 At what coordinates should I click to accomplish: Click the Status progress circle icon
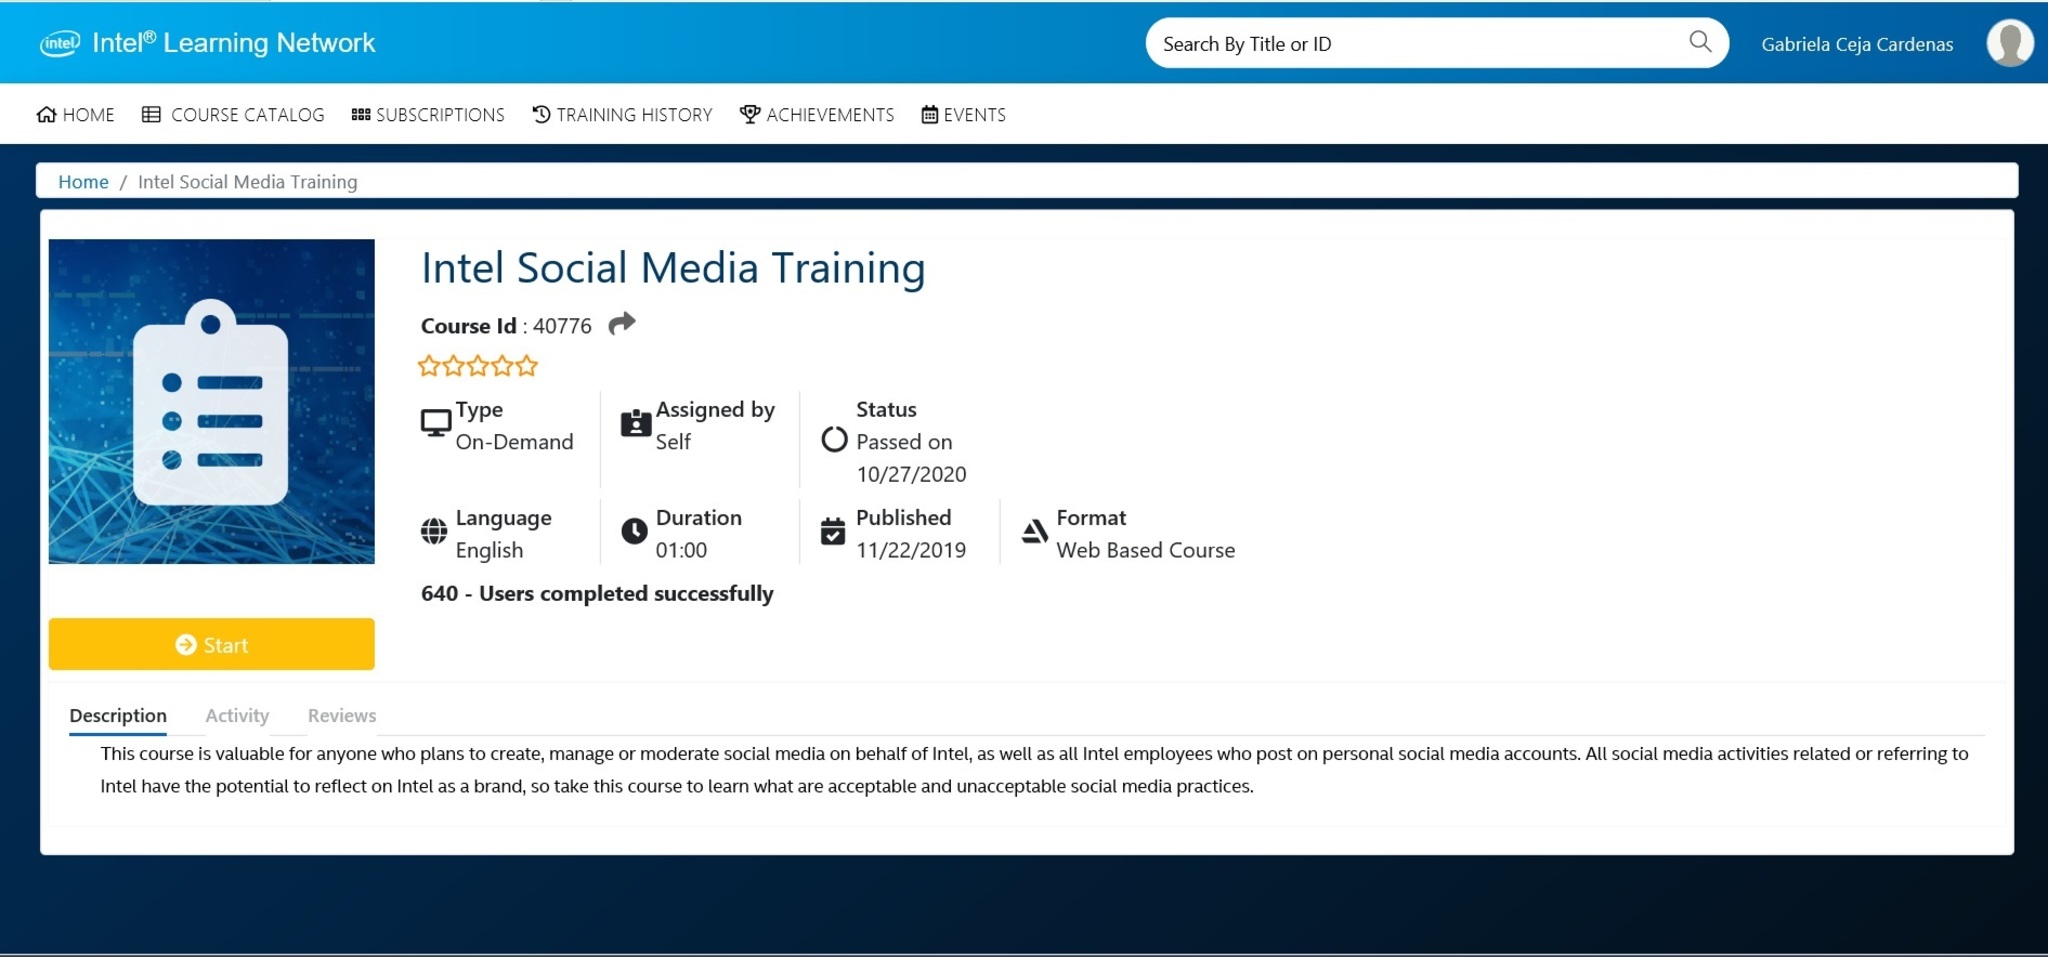834,440
